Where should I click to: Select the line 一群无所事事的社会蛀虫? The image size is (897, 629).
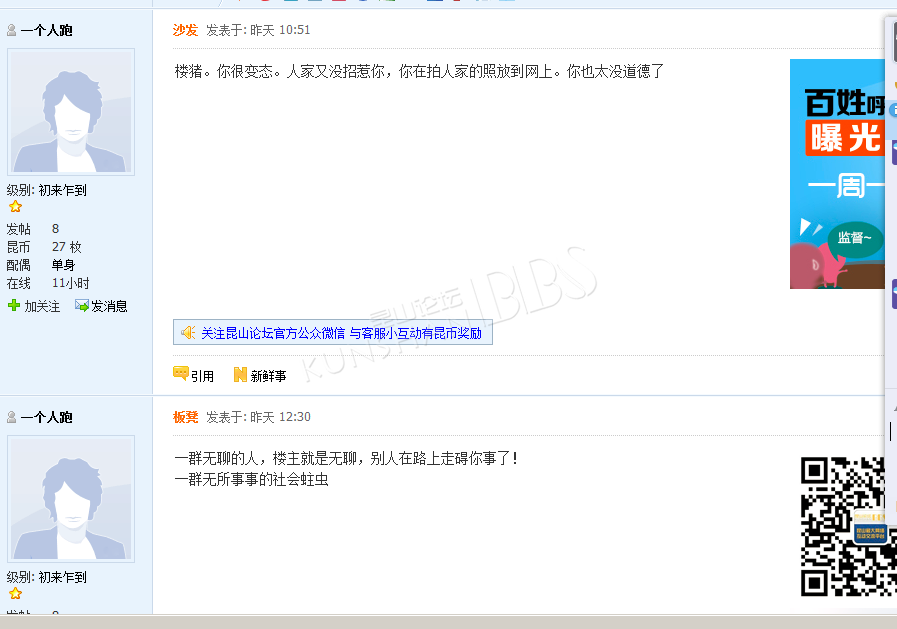point(251,479)
